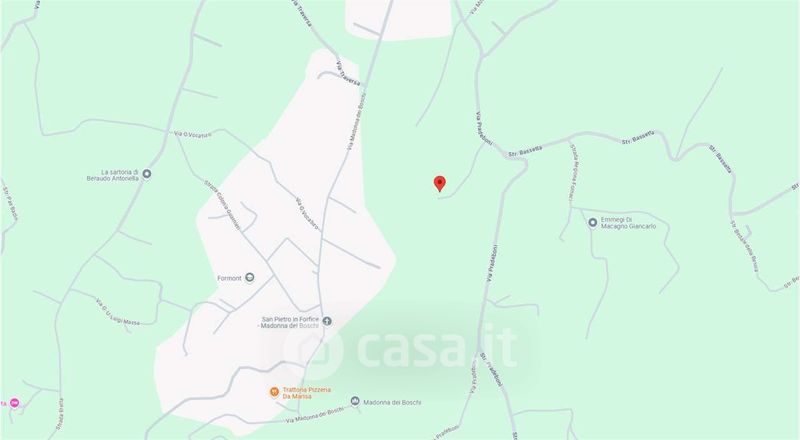Image resolution: width=800 pixels, height=440 pixels.
Task: Select the Trattoria Pizzeria Da Marisa restaurant icon
Action: pyautogui.click(x=274, y=392)
